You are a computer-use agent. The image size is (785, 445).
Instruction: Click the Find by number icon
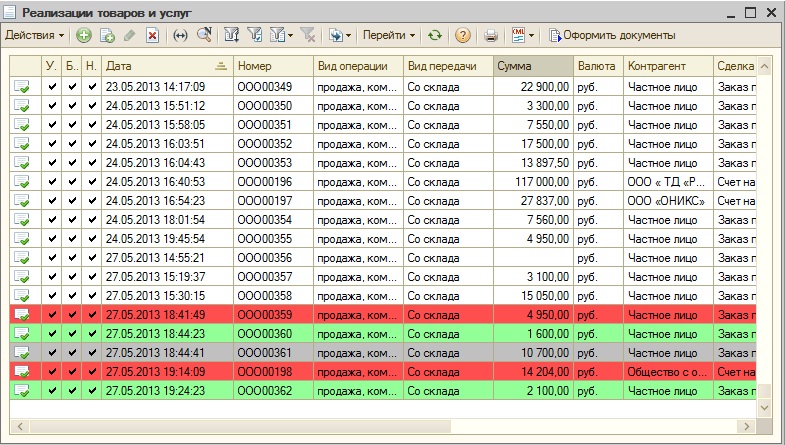[204, 35]
